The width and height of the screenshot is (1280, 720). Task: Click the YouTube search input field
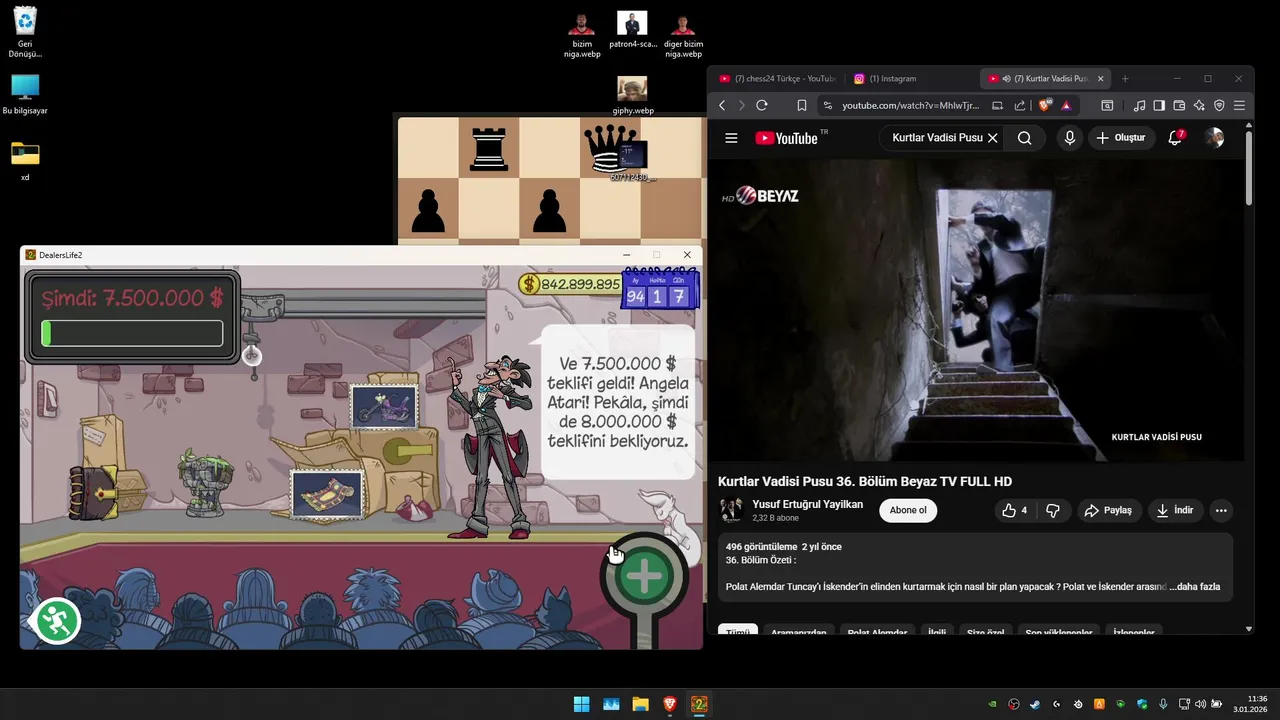(936, 138)
